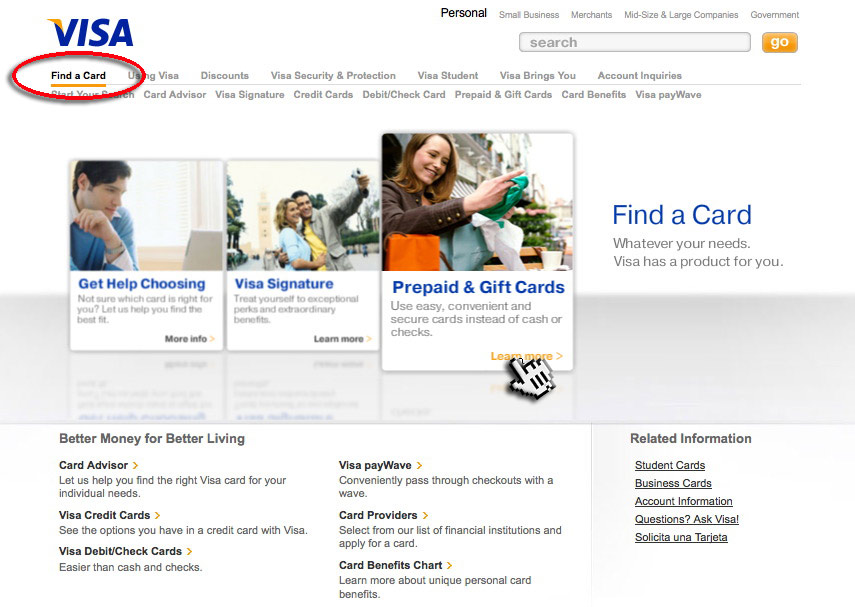The width and height of the screenshot is (855, 607).
Task: Open Questions? Ask Visa! link
Action: tap(686, 519)
